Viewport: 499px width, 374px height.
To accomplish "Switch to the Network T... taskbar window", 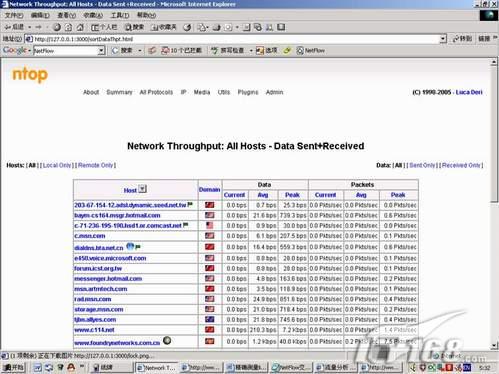I will coord(156,367).
